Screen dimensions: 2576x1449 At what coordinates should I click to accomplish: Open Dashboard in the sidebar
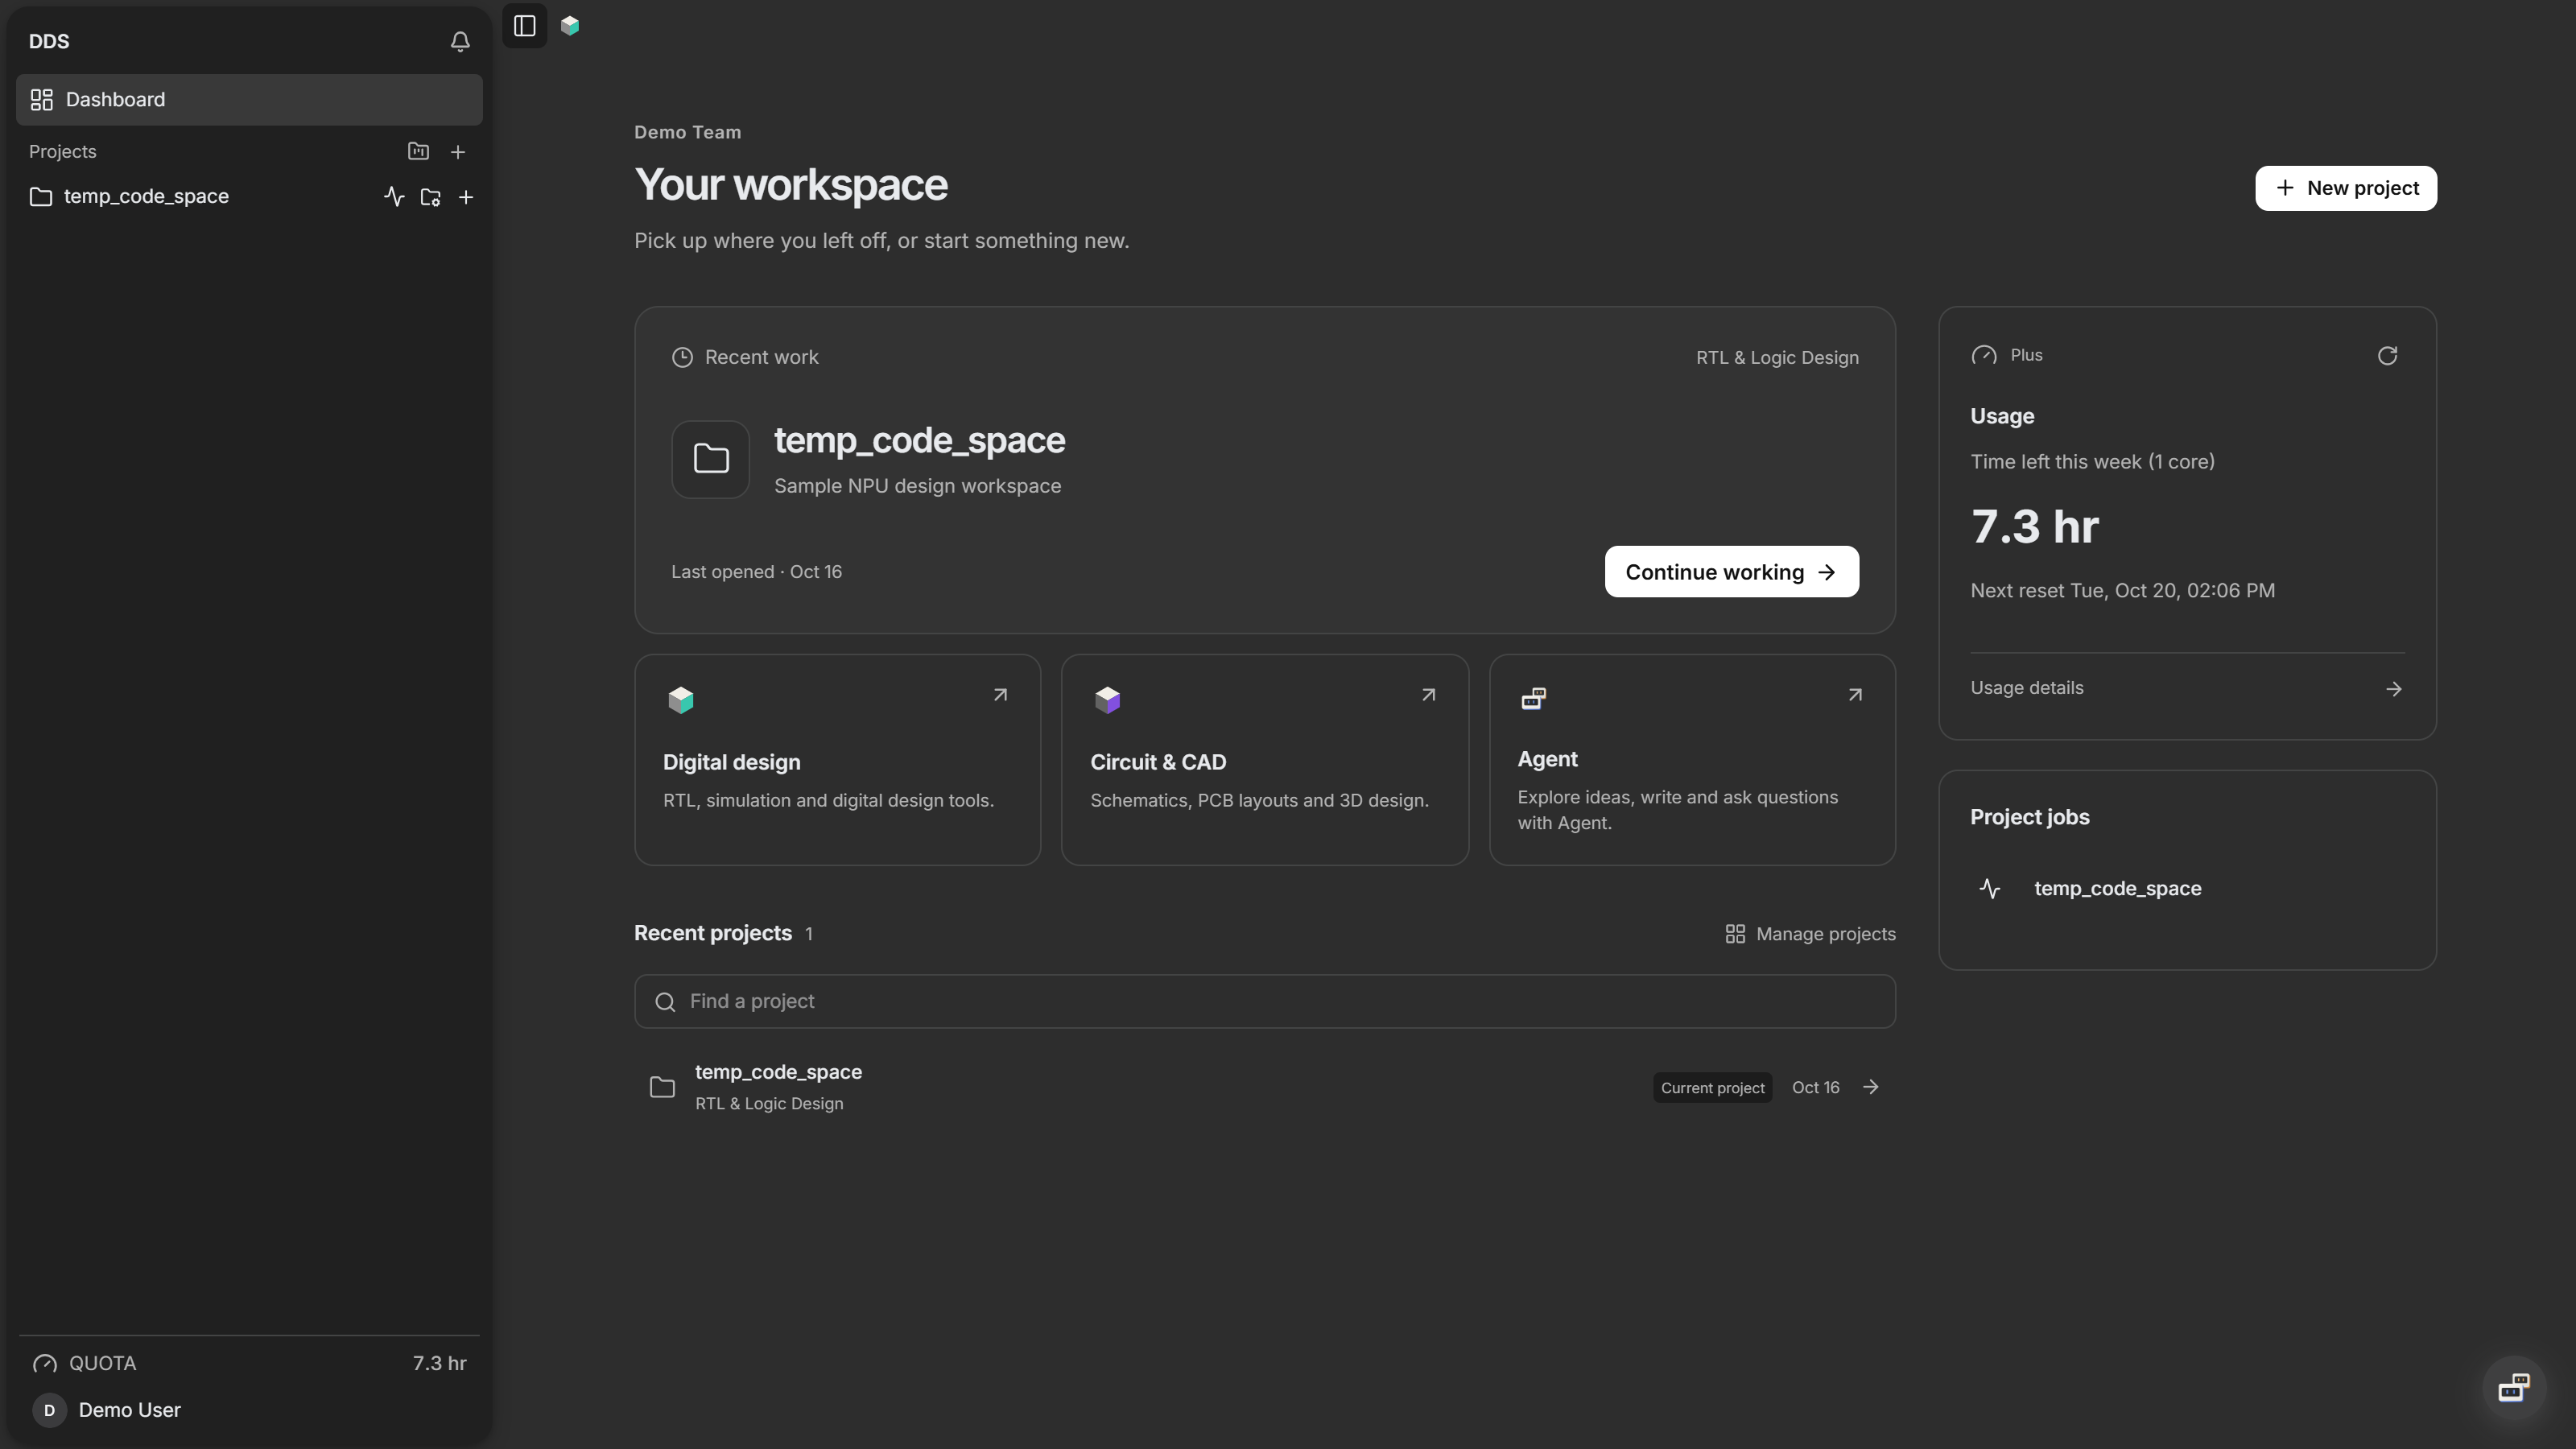click(x=249, y=99)
